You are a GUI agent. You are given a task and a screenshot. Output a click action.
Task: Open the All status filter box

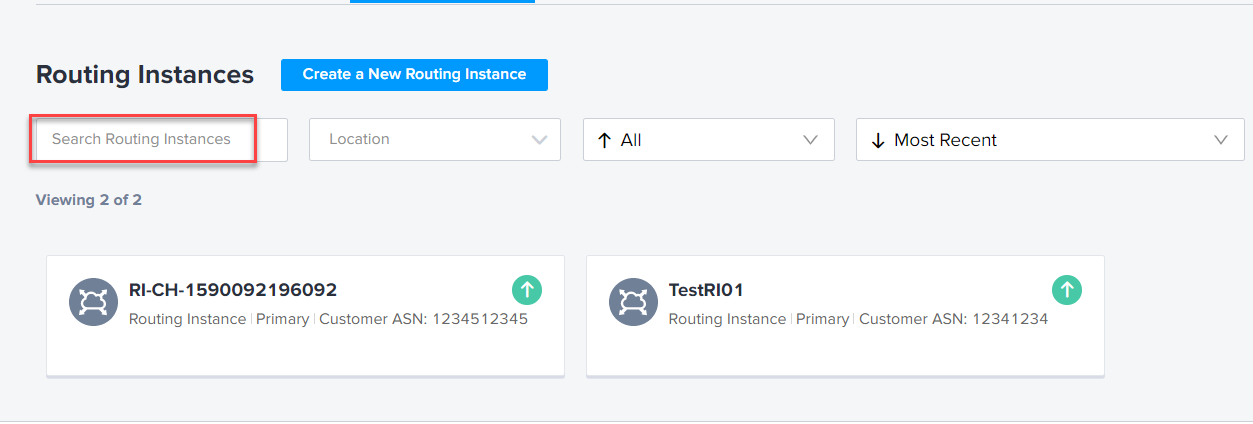709,140
